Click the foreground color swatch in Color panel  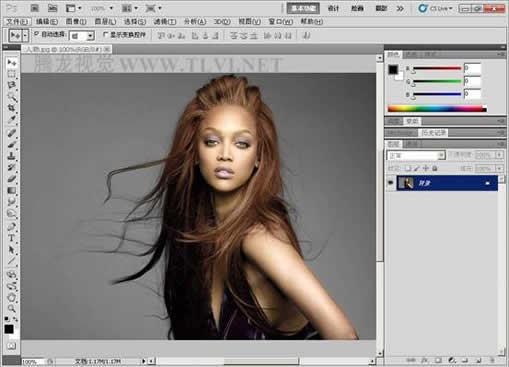pos(393,70)
